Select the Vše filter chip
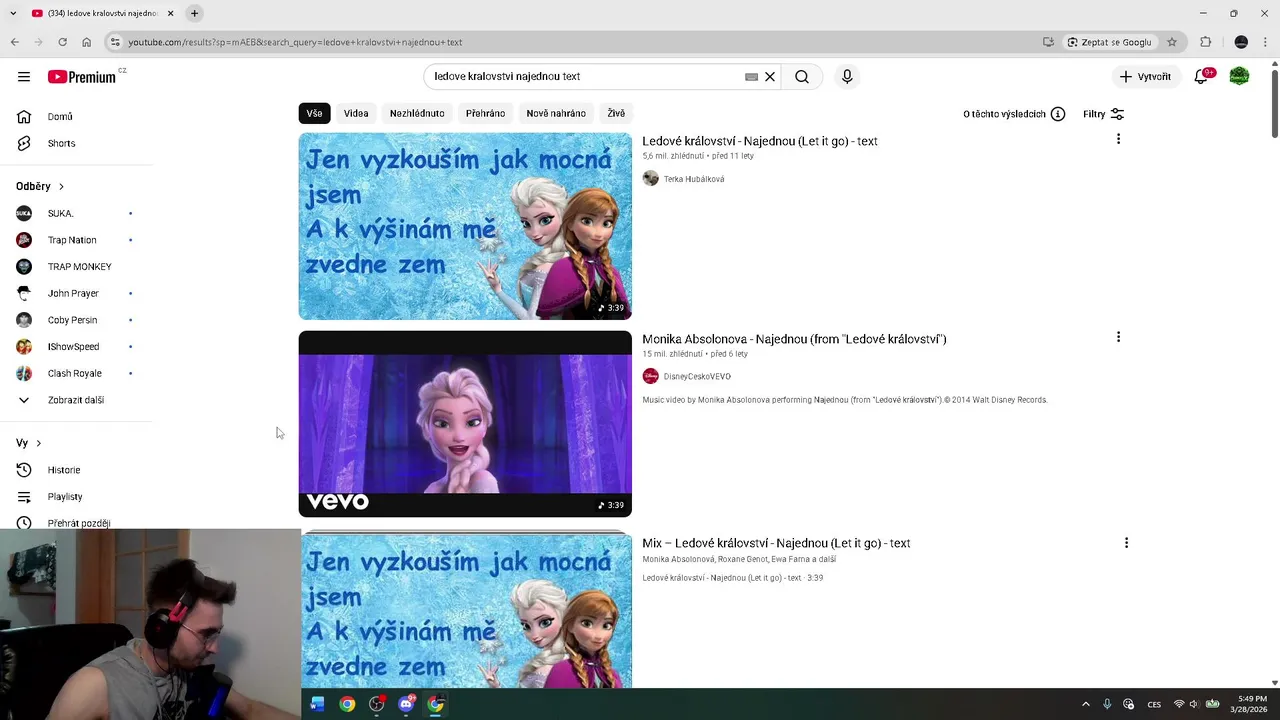Screen dimensions: 1280x720 tap(314, 114)
